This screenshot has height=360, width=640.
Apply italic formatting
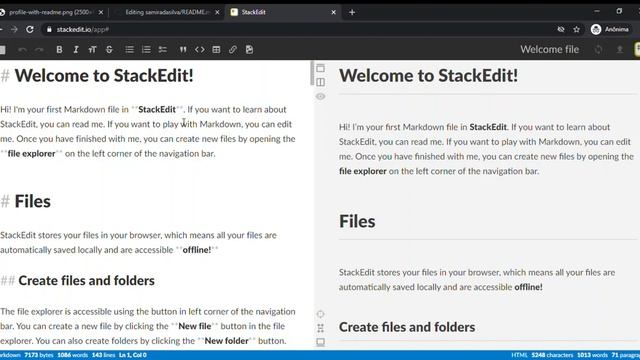[x=76, y=50]
